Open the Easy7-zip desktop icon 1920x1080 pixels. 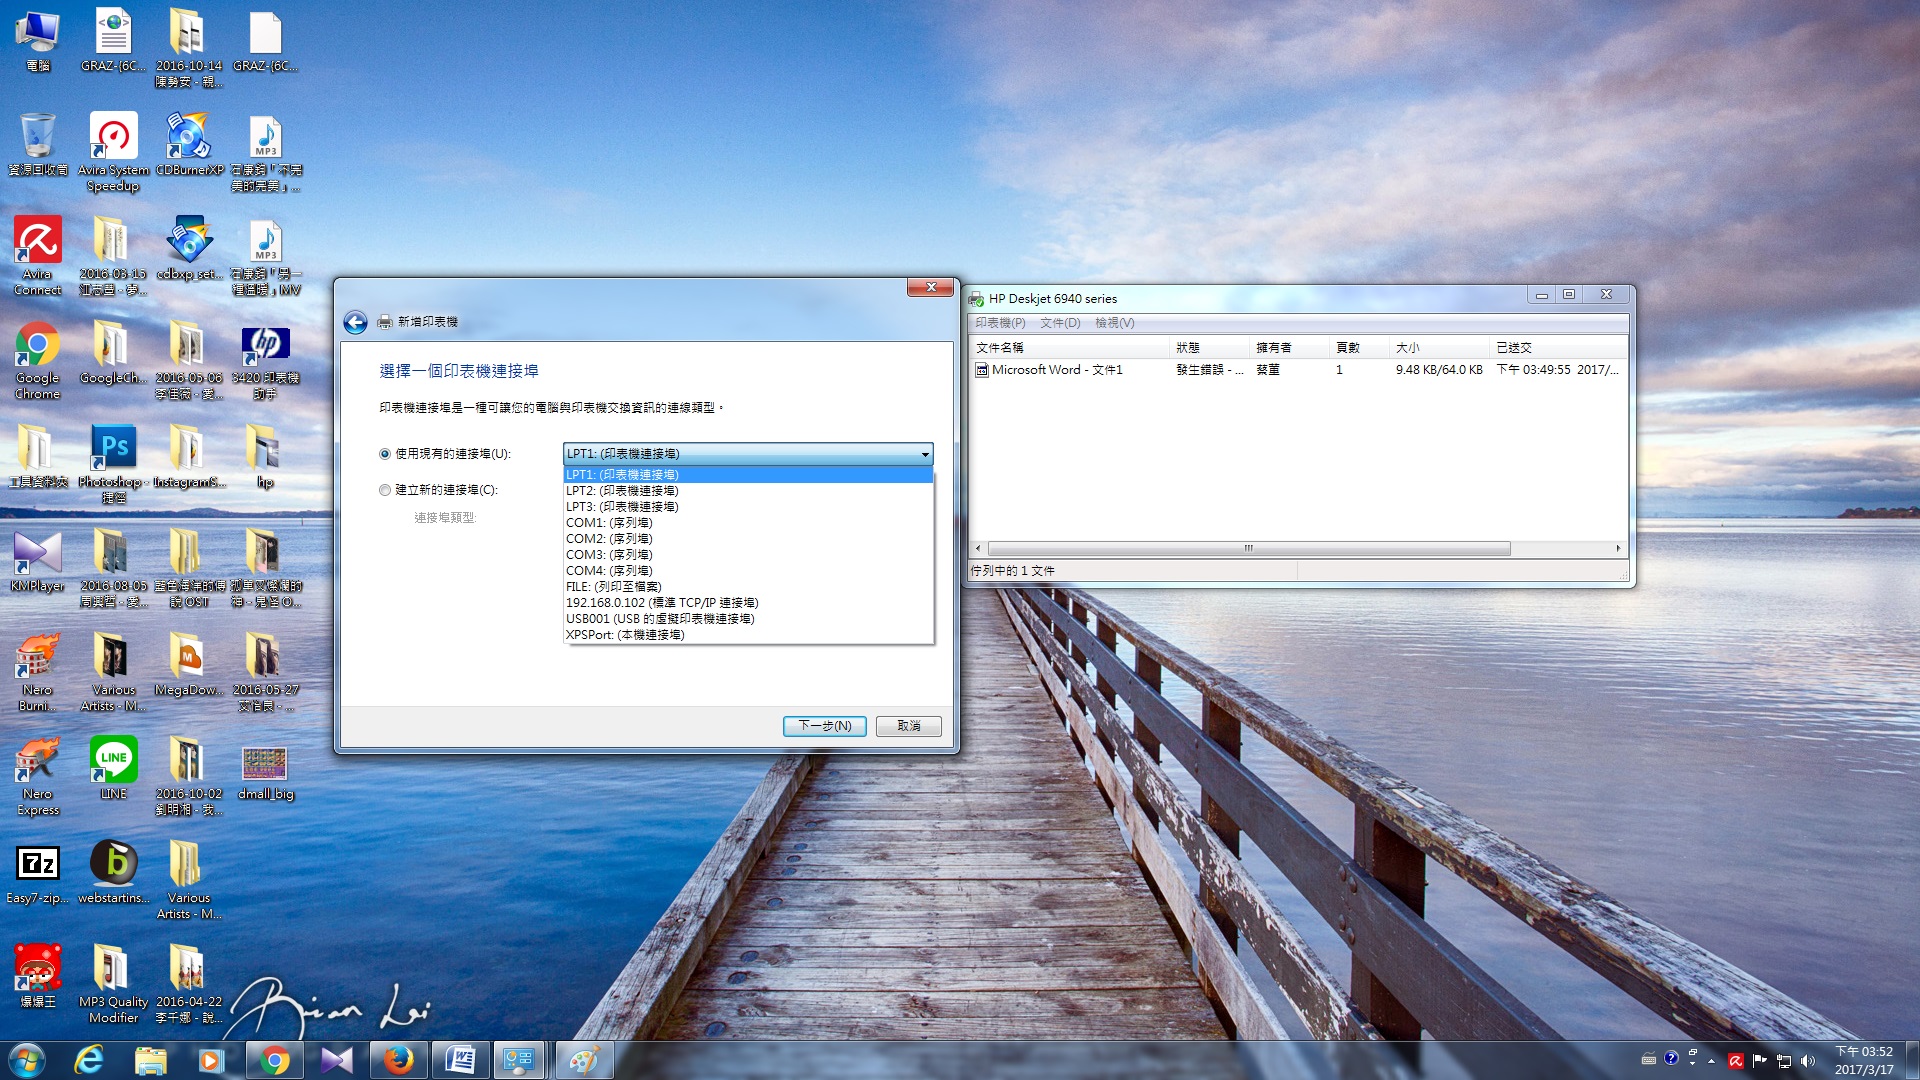pyautogui.click(x=38, y=873)
